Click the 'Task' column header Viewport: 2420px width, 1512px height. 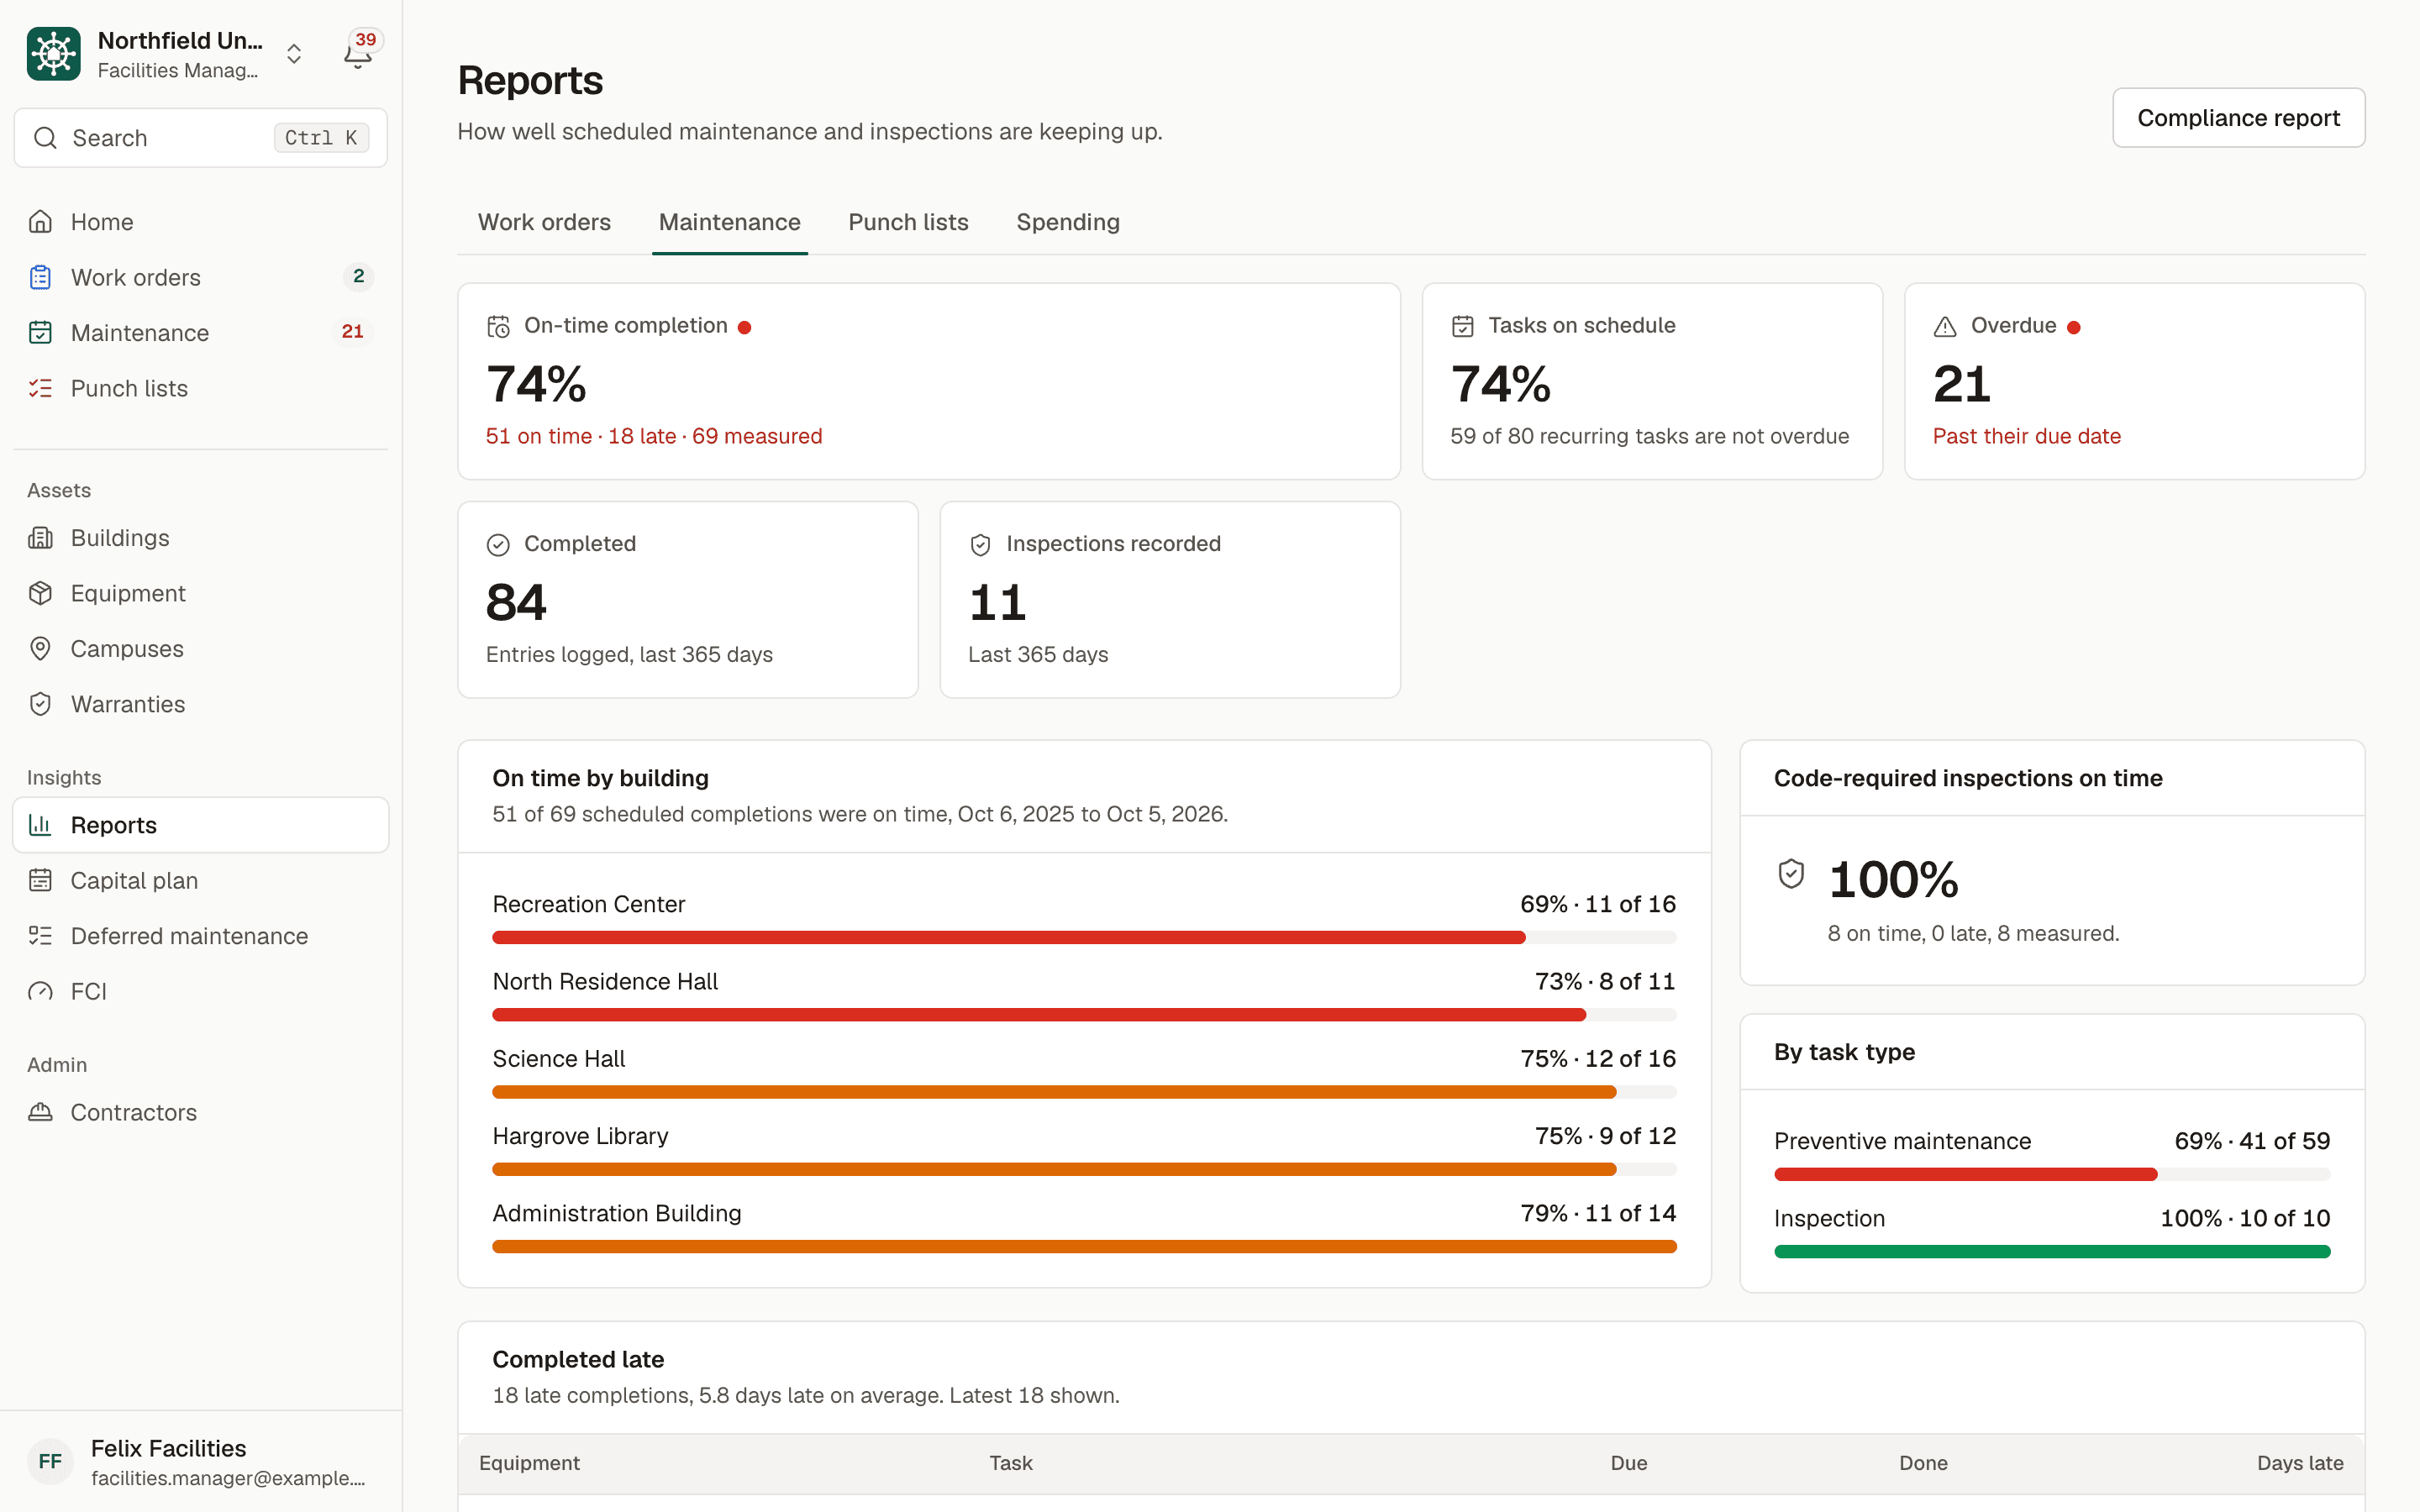tap(1011, 1463)
